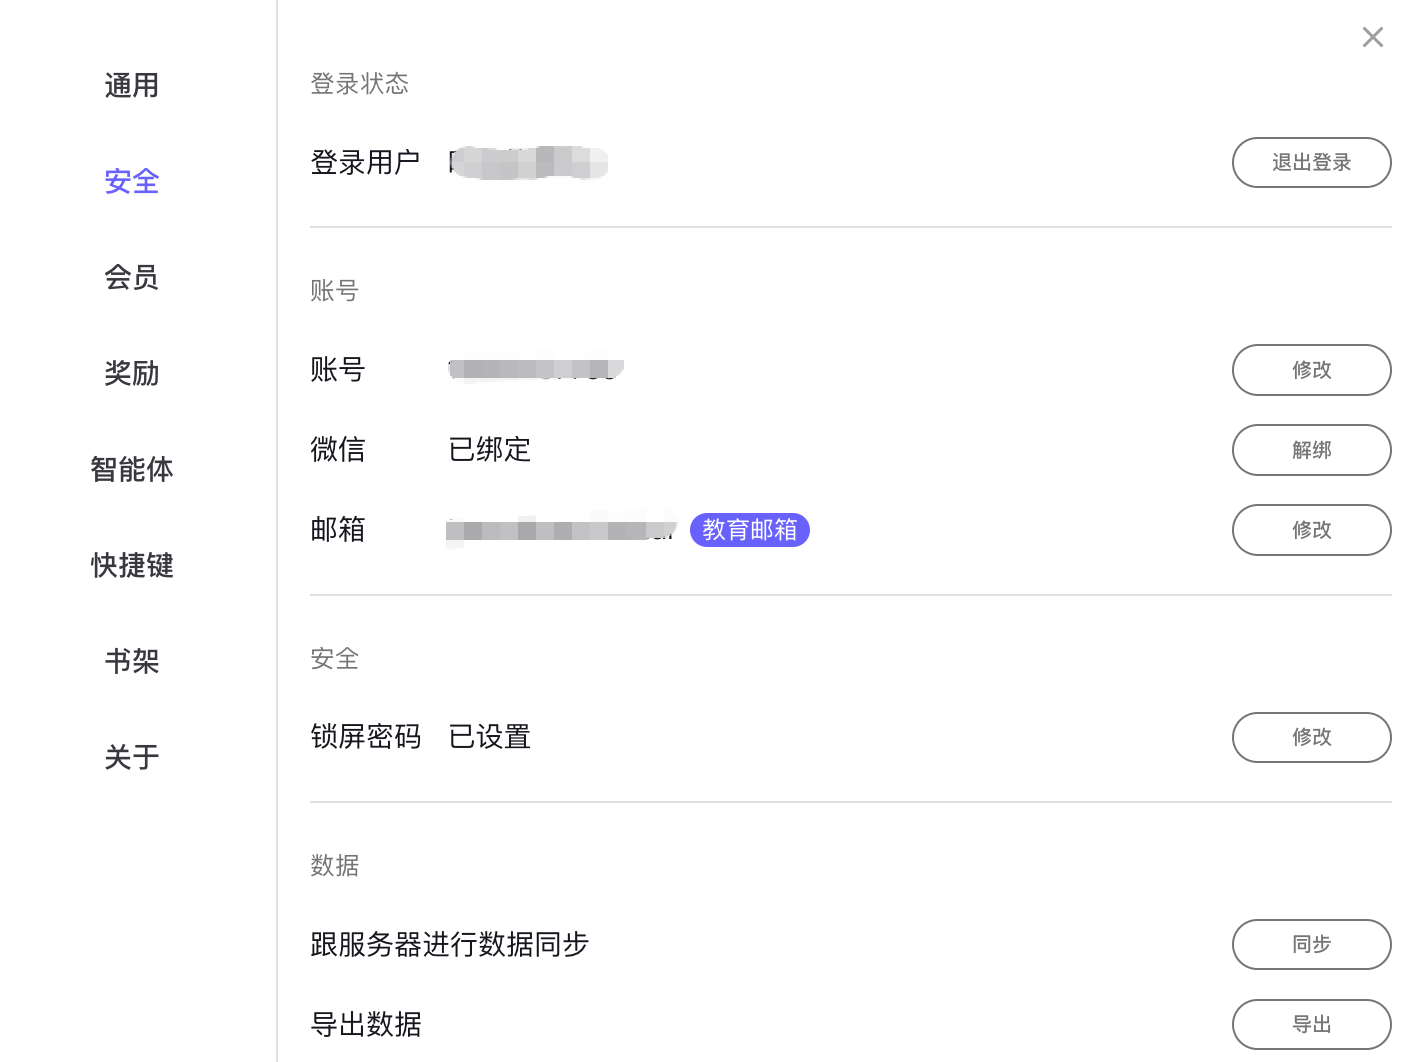The height and width of the screenshot is (1062, 1416).
Task: Go to the 智能体 tab
Action: pyautogui.click(x=132, y=470)
